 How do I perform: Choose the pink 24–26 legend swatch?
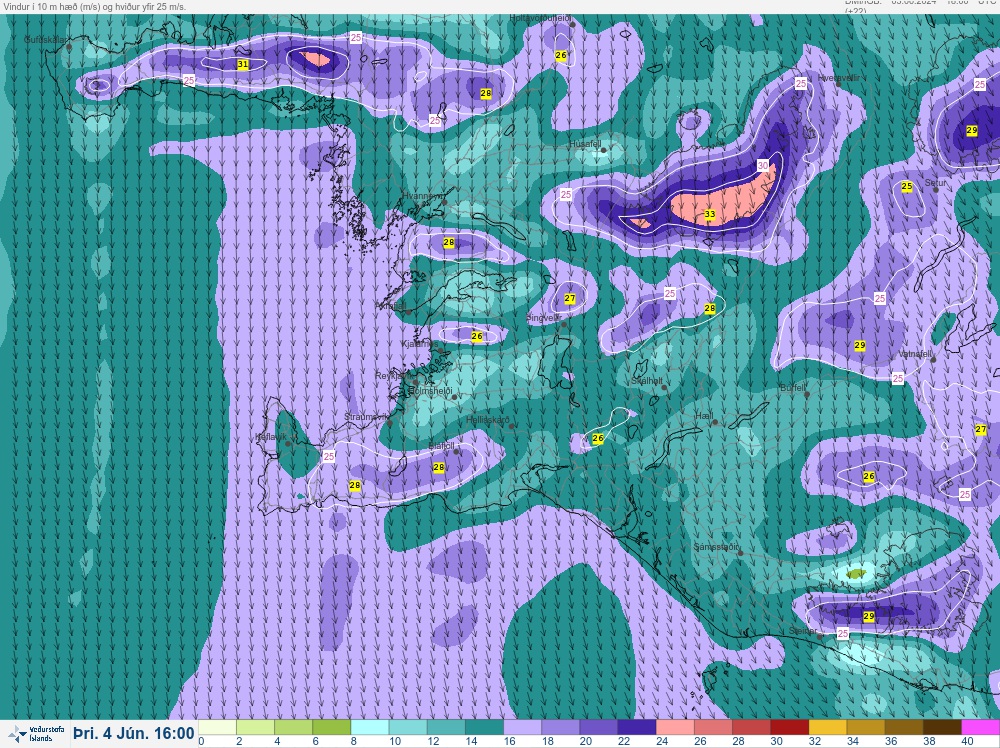(675, 728)
